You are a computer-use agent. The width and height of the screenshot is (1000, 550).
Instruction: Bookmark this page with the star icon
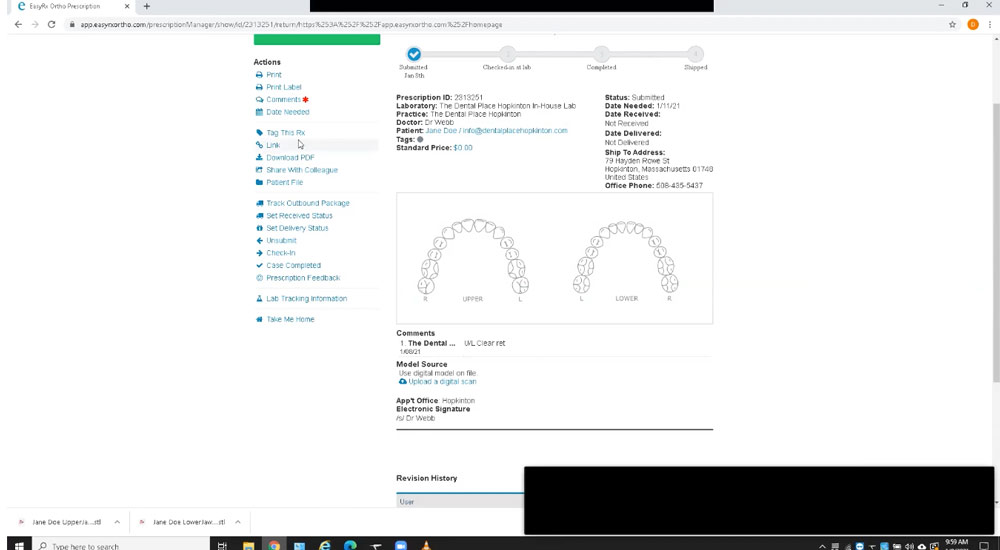pos(953,24)
